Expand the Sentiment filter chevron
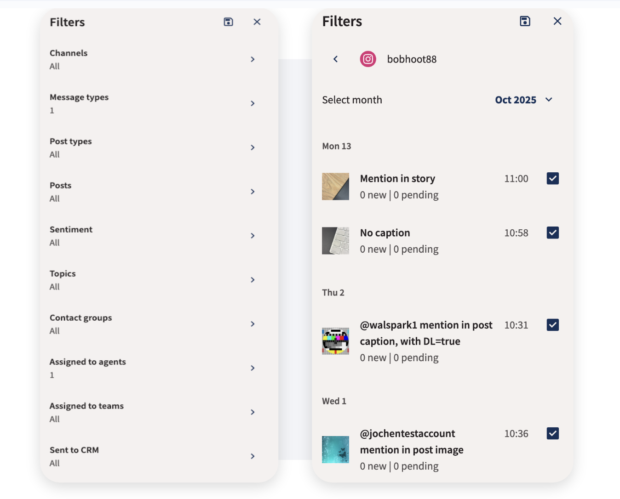620x499 pixels. 253,236
